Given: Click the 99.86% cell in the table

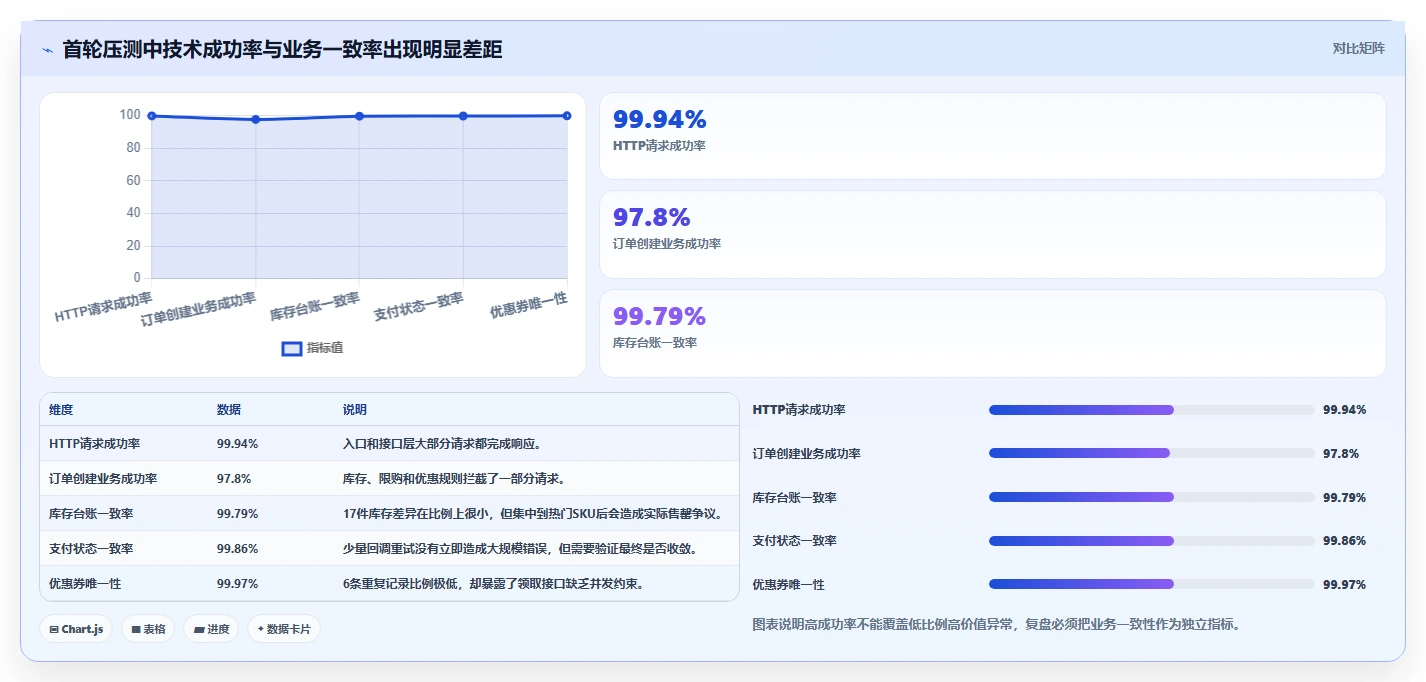Looking at the screenshot, I should pyautogui.click(x=238, y=549).
